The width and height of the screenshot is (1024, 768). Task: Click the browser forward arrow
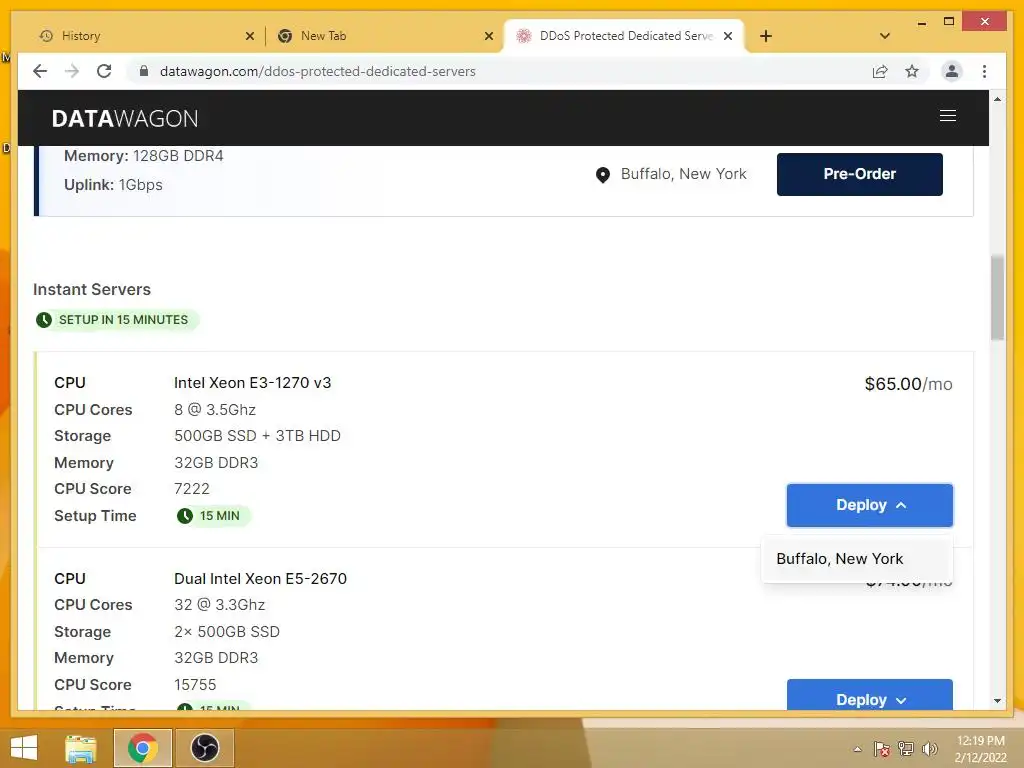tap(72, 71)
